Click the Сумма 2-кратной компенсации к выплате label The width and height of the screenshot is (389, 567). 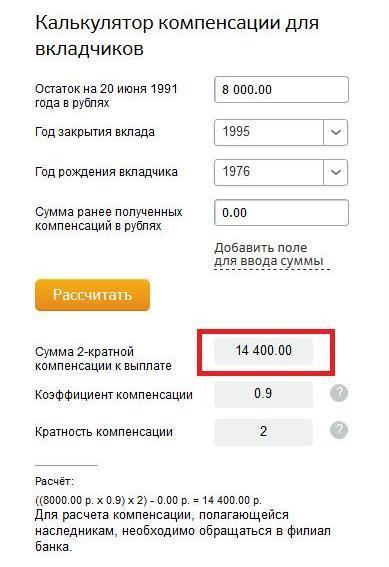tap(103, 359)
